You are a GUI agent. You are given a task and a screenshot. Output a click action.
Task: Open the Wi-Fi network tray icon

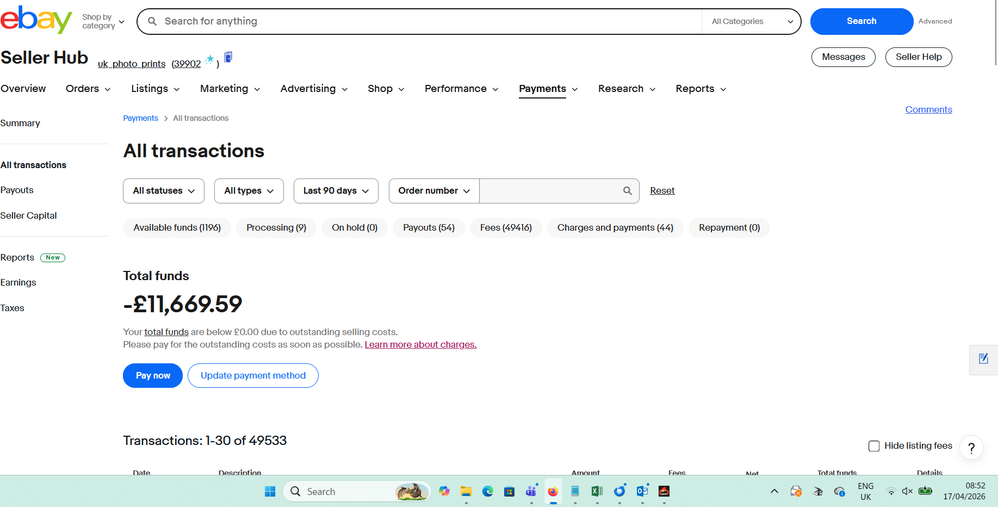892,491
